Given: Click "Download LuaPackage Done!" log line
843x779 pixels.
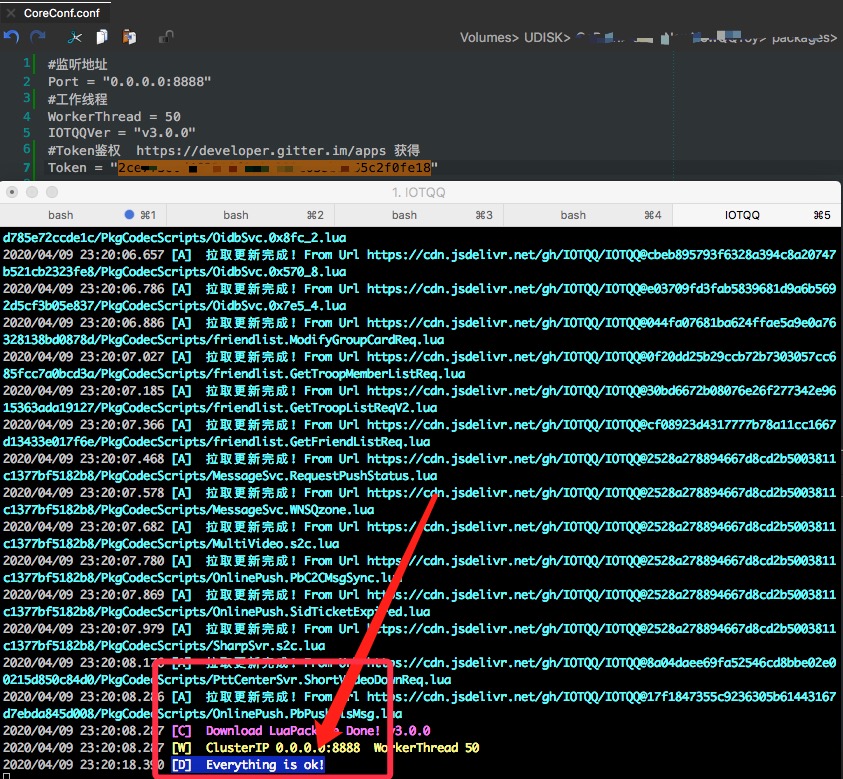Looking at the screenshot, I should (293, 731).
